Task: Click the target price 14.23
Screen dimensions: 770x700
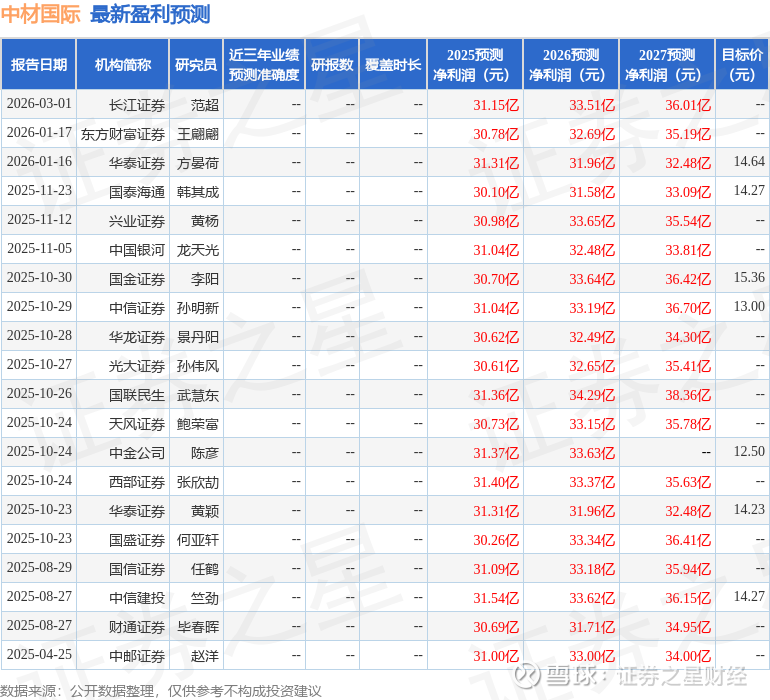Action: tap(749, 509)
